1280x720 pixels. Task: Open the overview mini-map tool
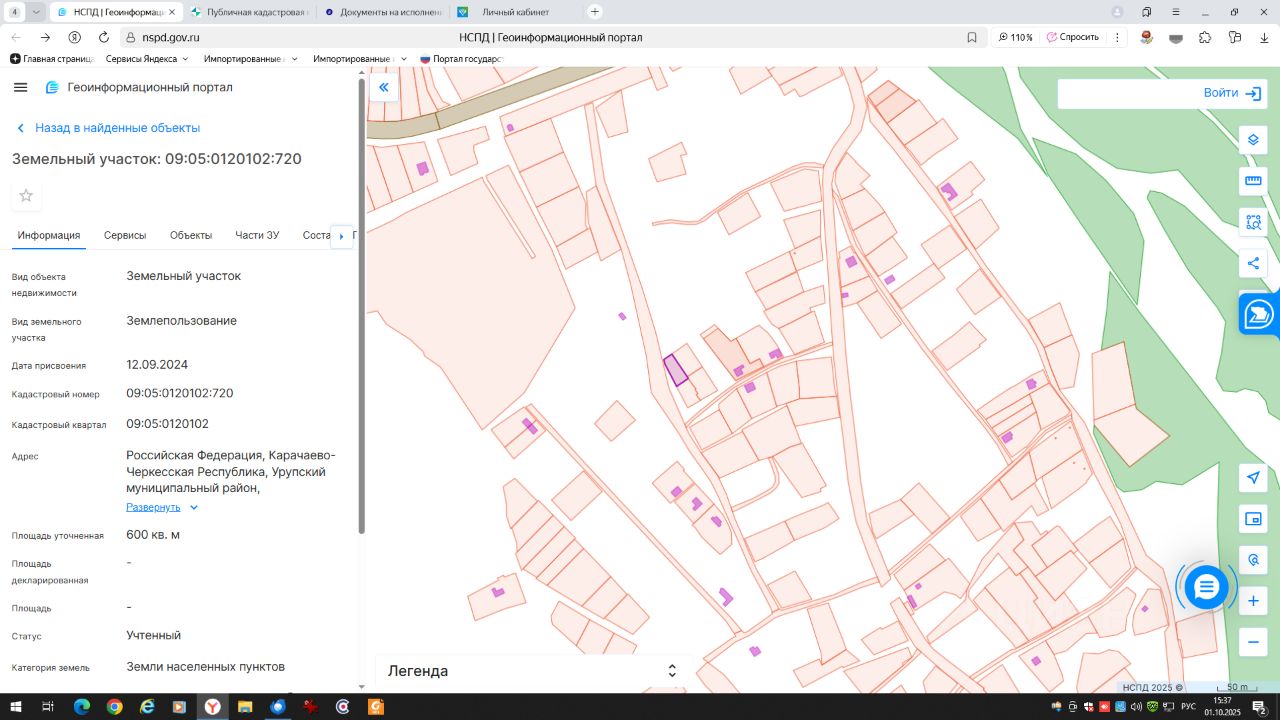[x=1253, y=519]
